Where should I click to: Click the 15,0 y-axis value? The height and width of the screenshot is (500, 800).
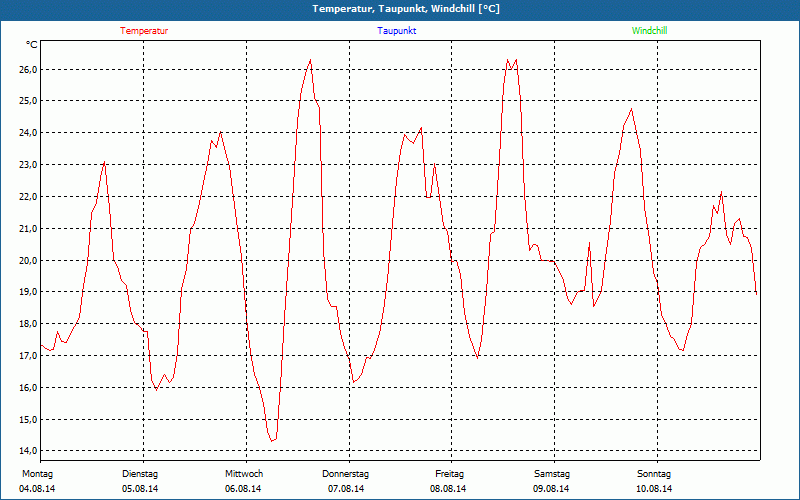click(x=30, y=419)
